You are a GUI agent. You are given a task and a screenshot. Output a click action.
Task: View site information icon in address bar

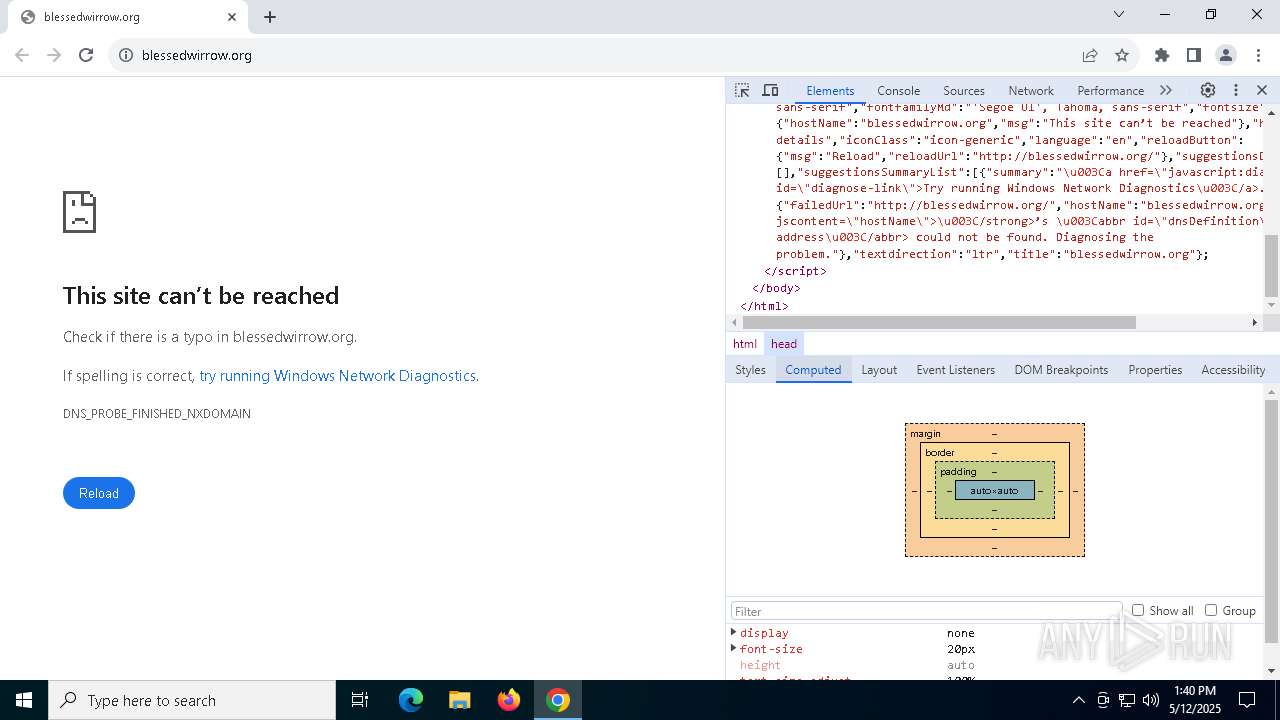pos(126,55)
